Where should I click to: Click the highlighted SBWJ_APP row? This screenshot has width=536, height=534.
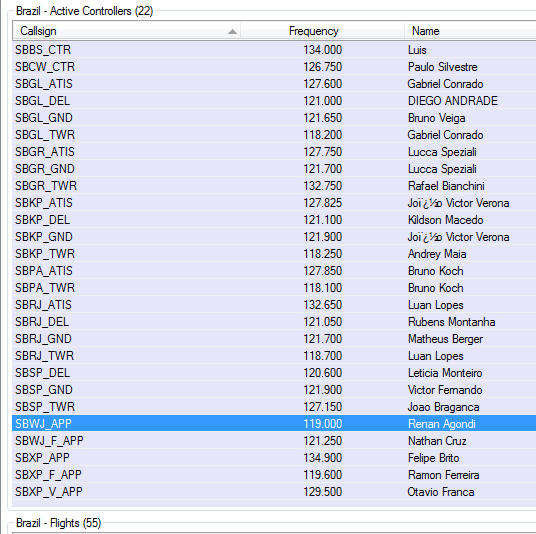(274, 424)
